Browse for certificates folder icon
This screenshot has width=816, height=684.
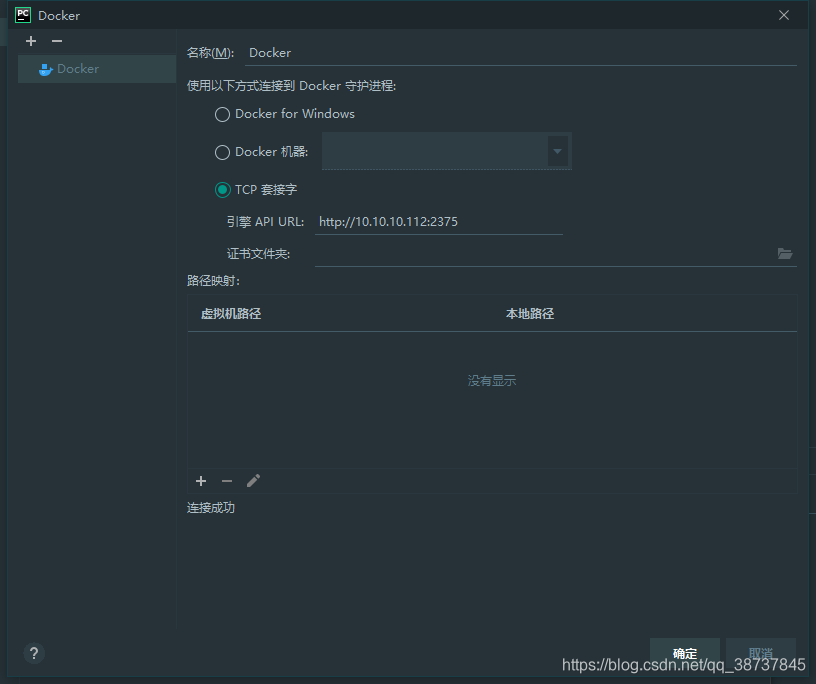785,254
